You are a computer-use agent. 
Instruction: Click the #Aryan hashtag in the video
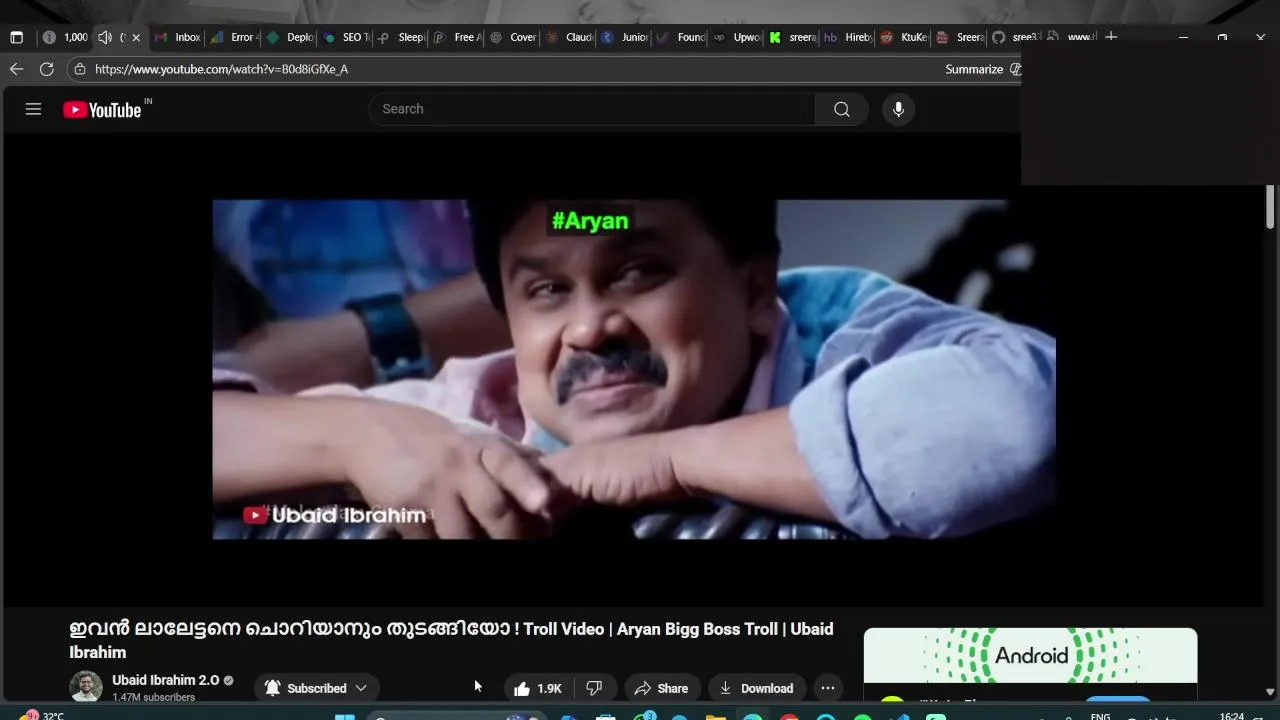590,221
